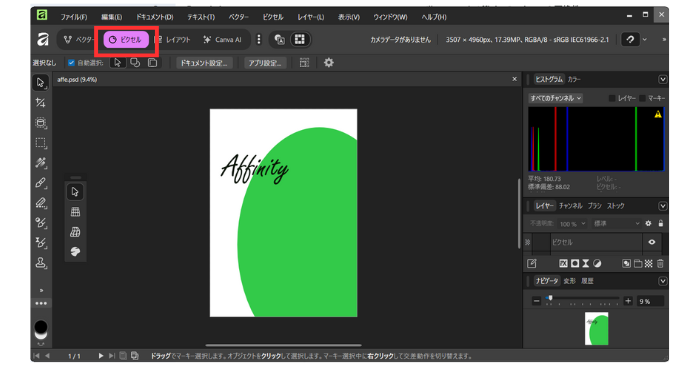Expand the Navigator panel options chevron
698x365 pixels.
coord(662,281)
